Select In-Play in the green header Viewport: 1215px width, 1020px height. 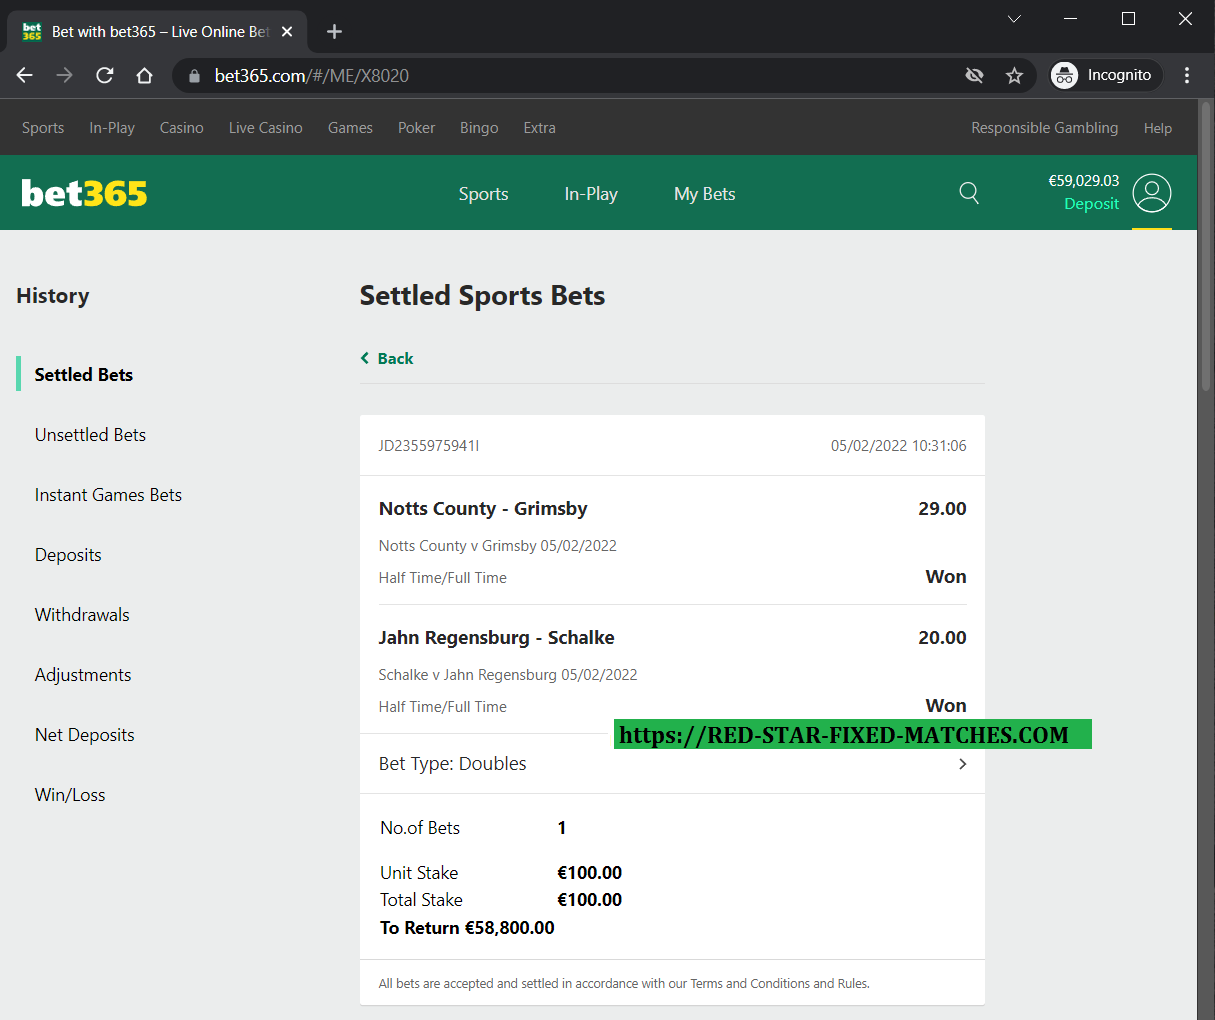591,194
